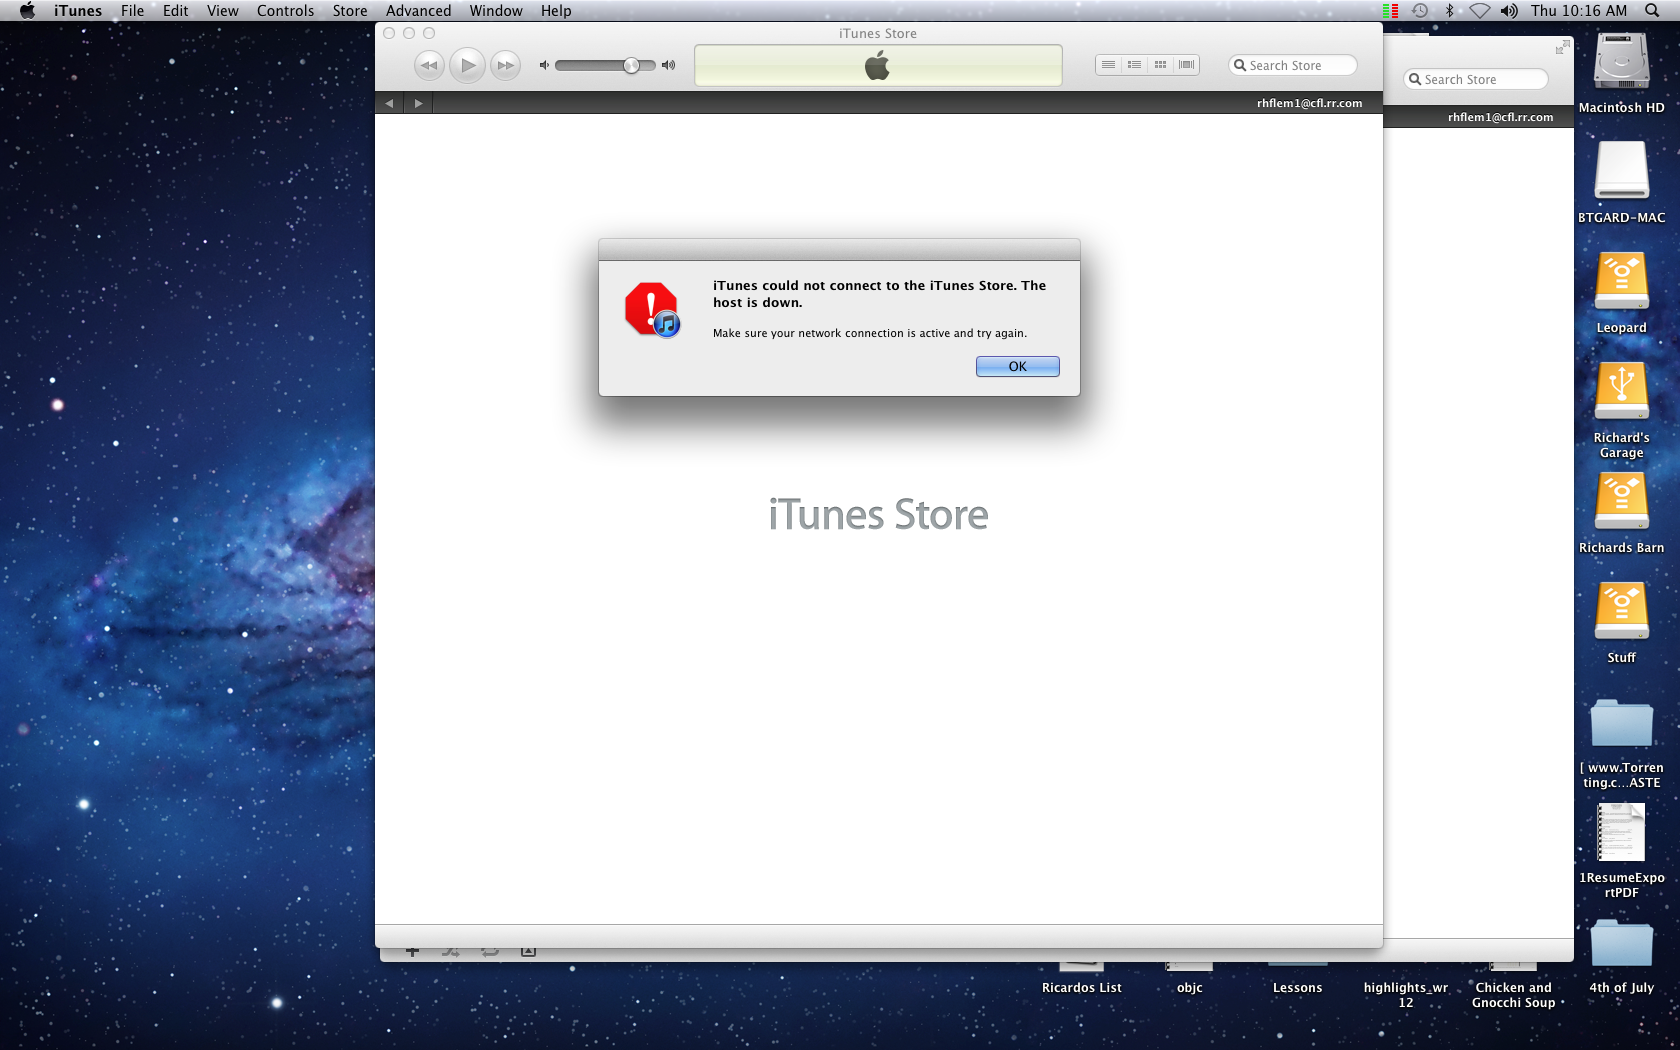Viewport: 1680px width, 1050px height.
Task: Select the www.Torrenting folder icon
Action: pos(1621,723)
